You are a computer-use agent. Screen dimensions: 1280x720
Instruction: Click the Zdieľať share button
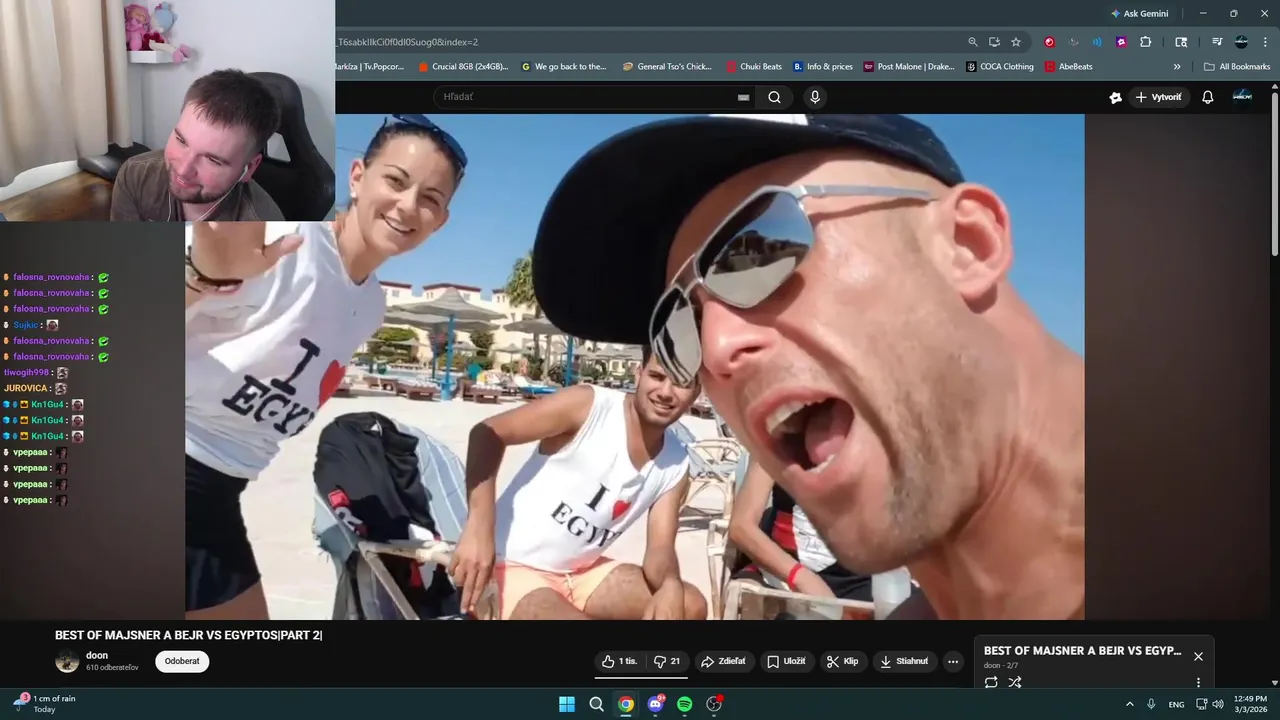[x=723, y=661]
